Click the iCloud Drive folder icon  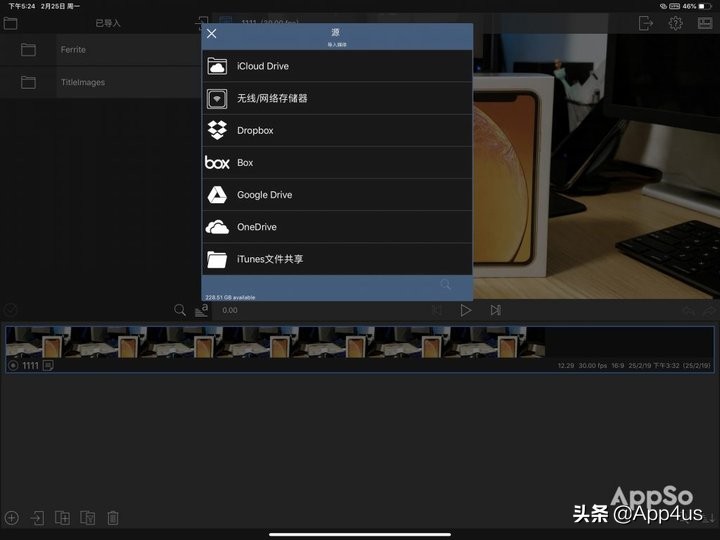(217, 66)
